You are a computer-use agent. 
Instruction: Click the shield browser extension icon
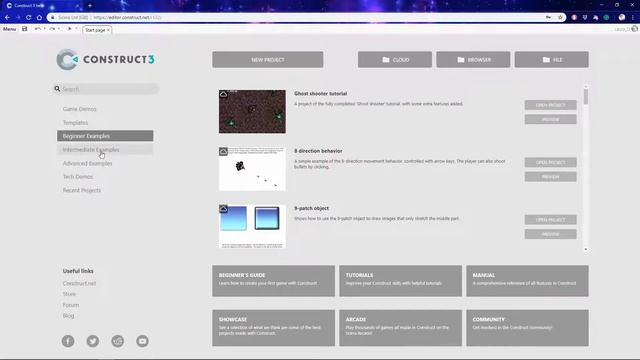point(585,18)
